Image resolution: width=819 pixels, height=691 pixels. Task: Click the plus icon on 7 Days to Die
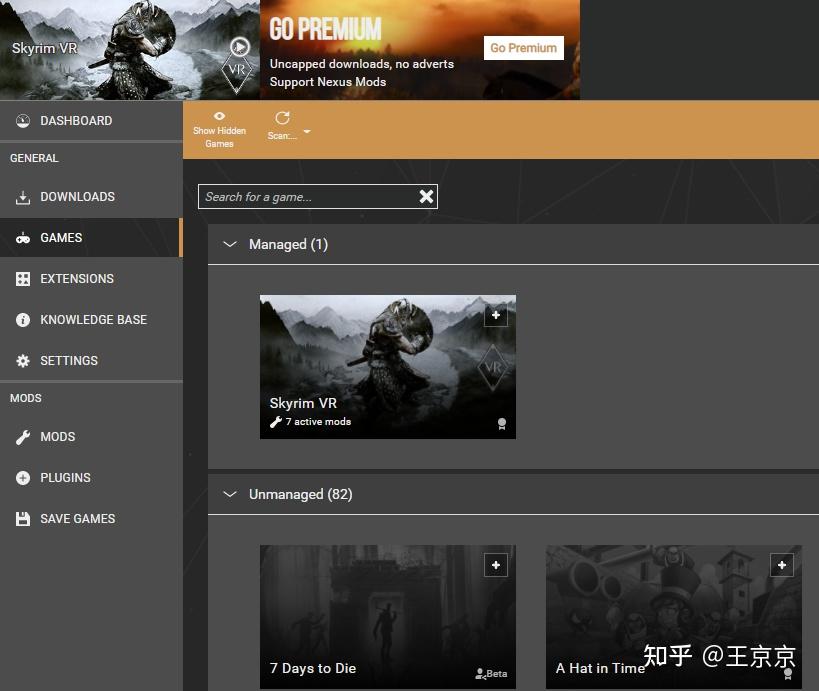tap(496, 565)
